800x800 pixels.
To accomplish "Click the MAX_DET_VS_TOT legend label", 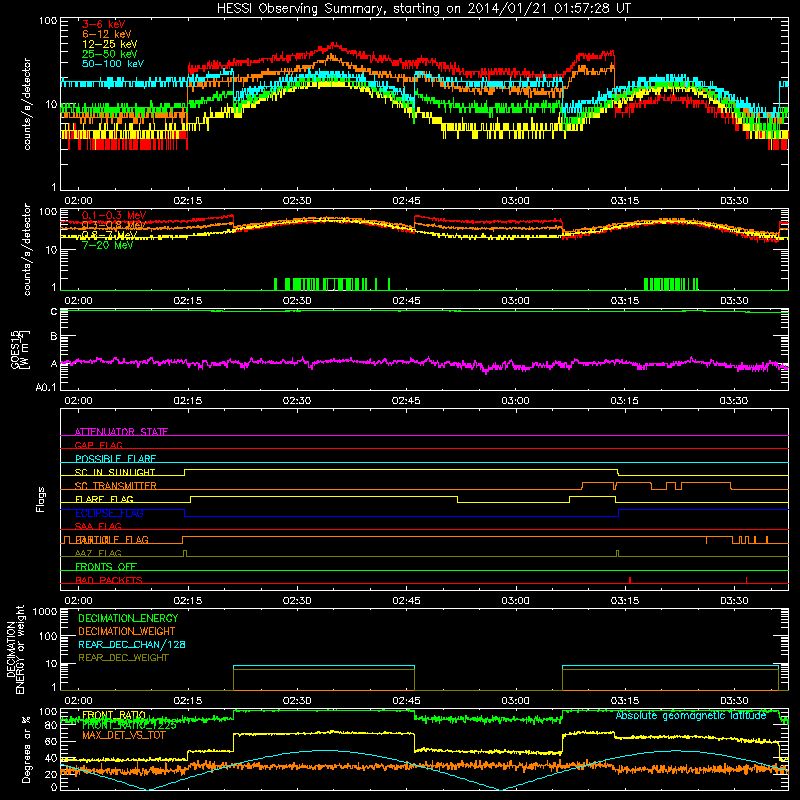I will pyautogui.click(x=123, y=735).
